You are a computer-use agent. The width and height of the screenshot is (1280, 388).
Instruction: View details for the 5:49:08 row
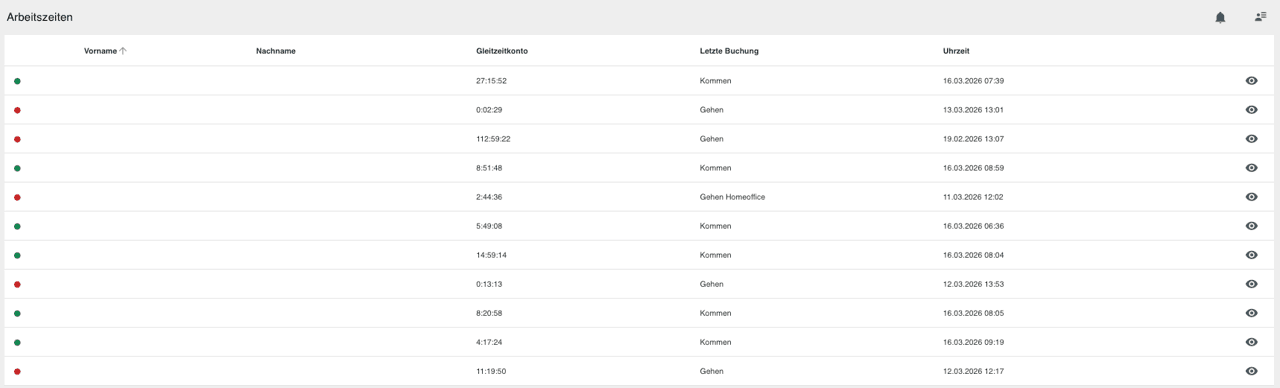click(x=1251, y=226)
